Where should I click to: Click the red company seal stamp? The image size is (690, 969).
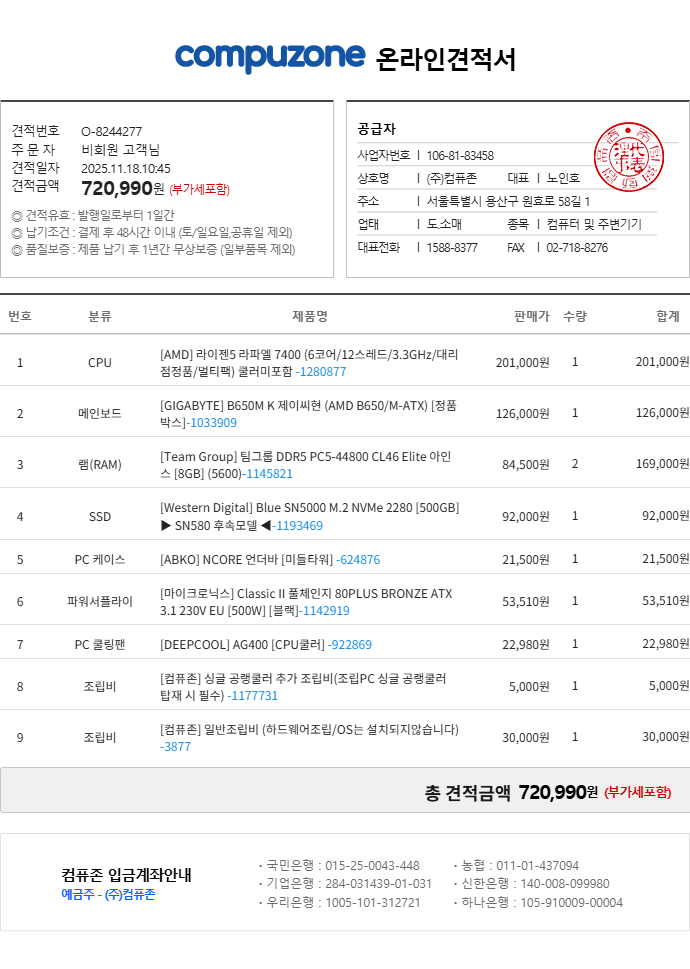point(629,157)
